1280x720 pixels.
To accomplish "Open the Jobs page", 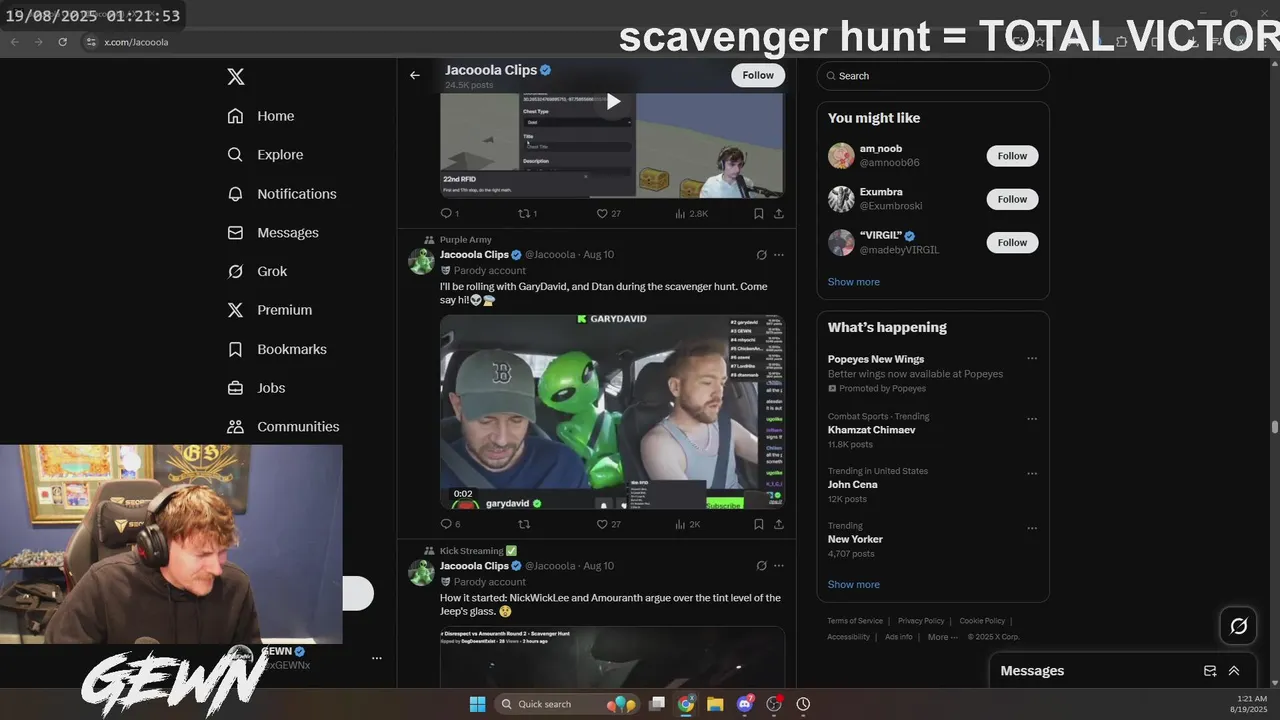I will 256,388.
